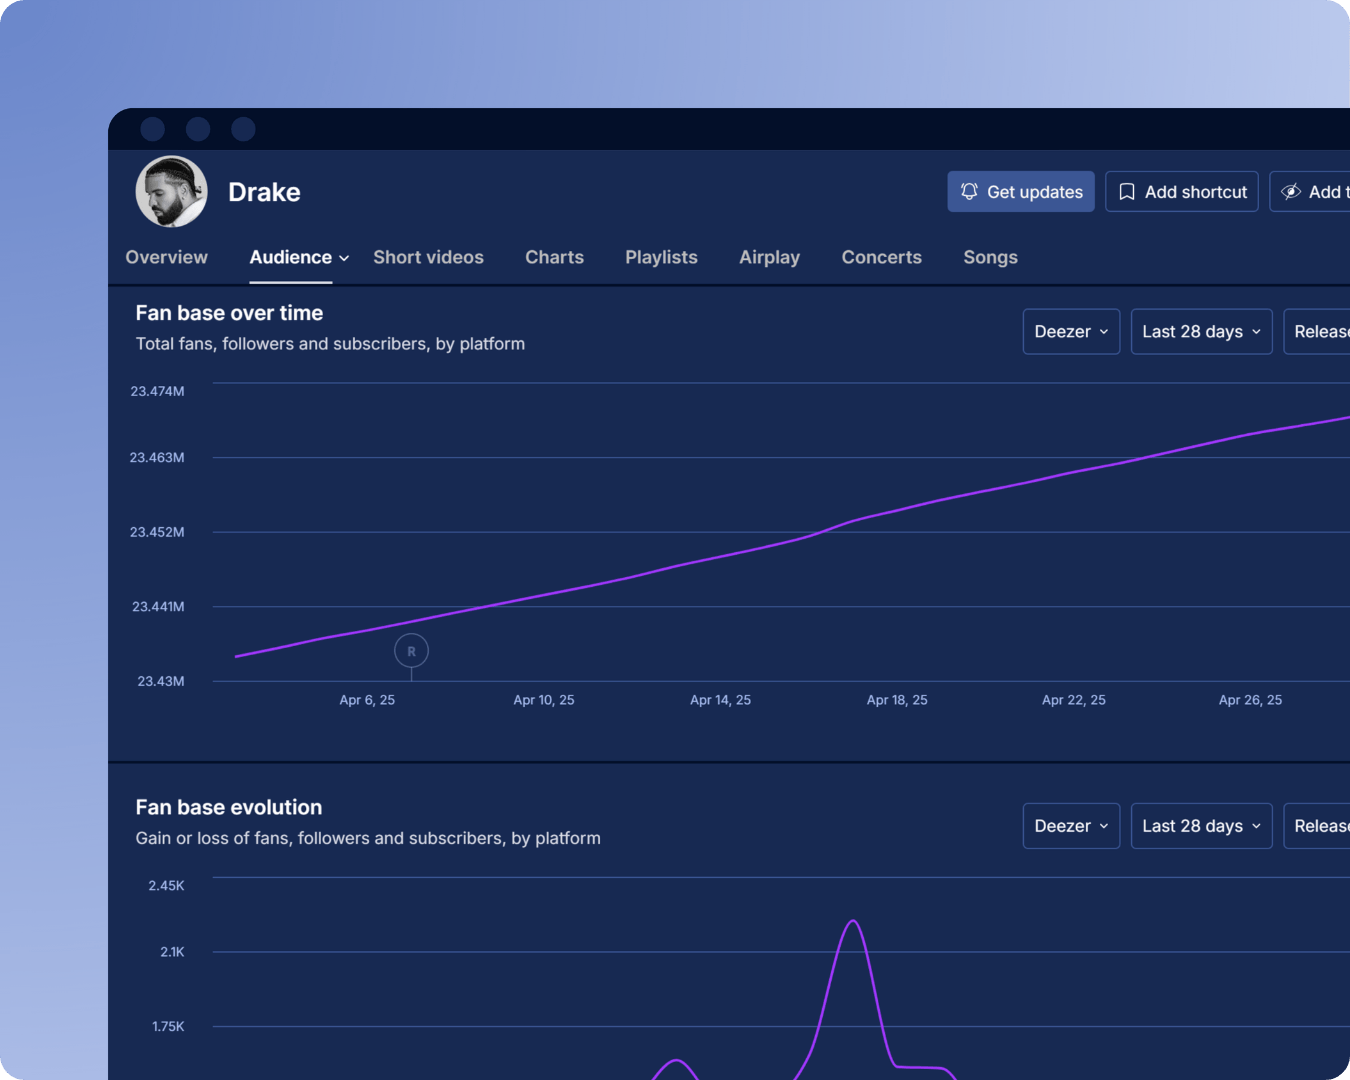
Task: Click the Apr 10, 25 axis label
Action: pyautogui.click(x=544, y=700)
